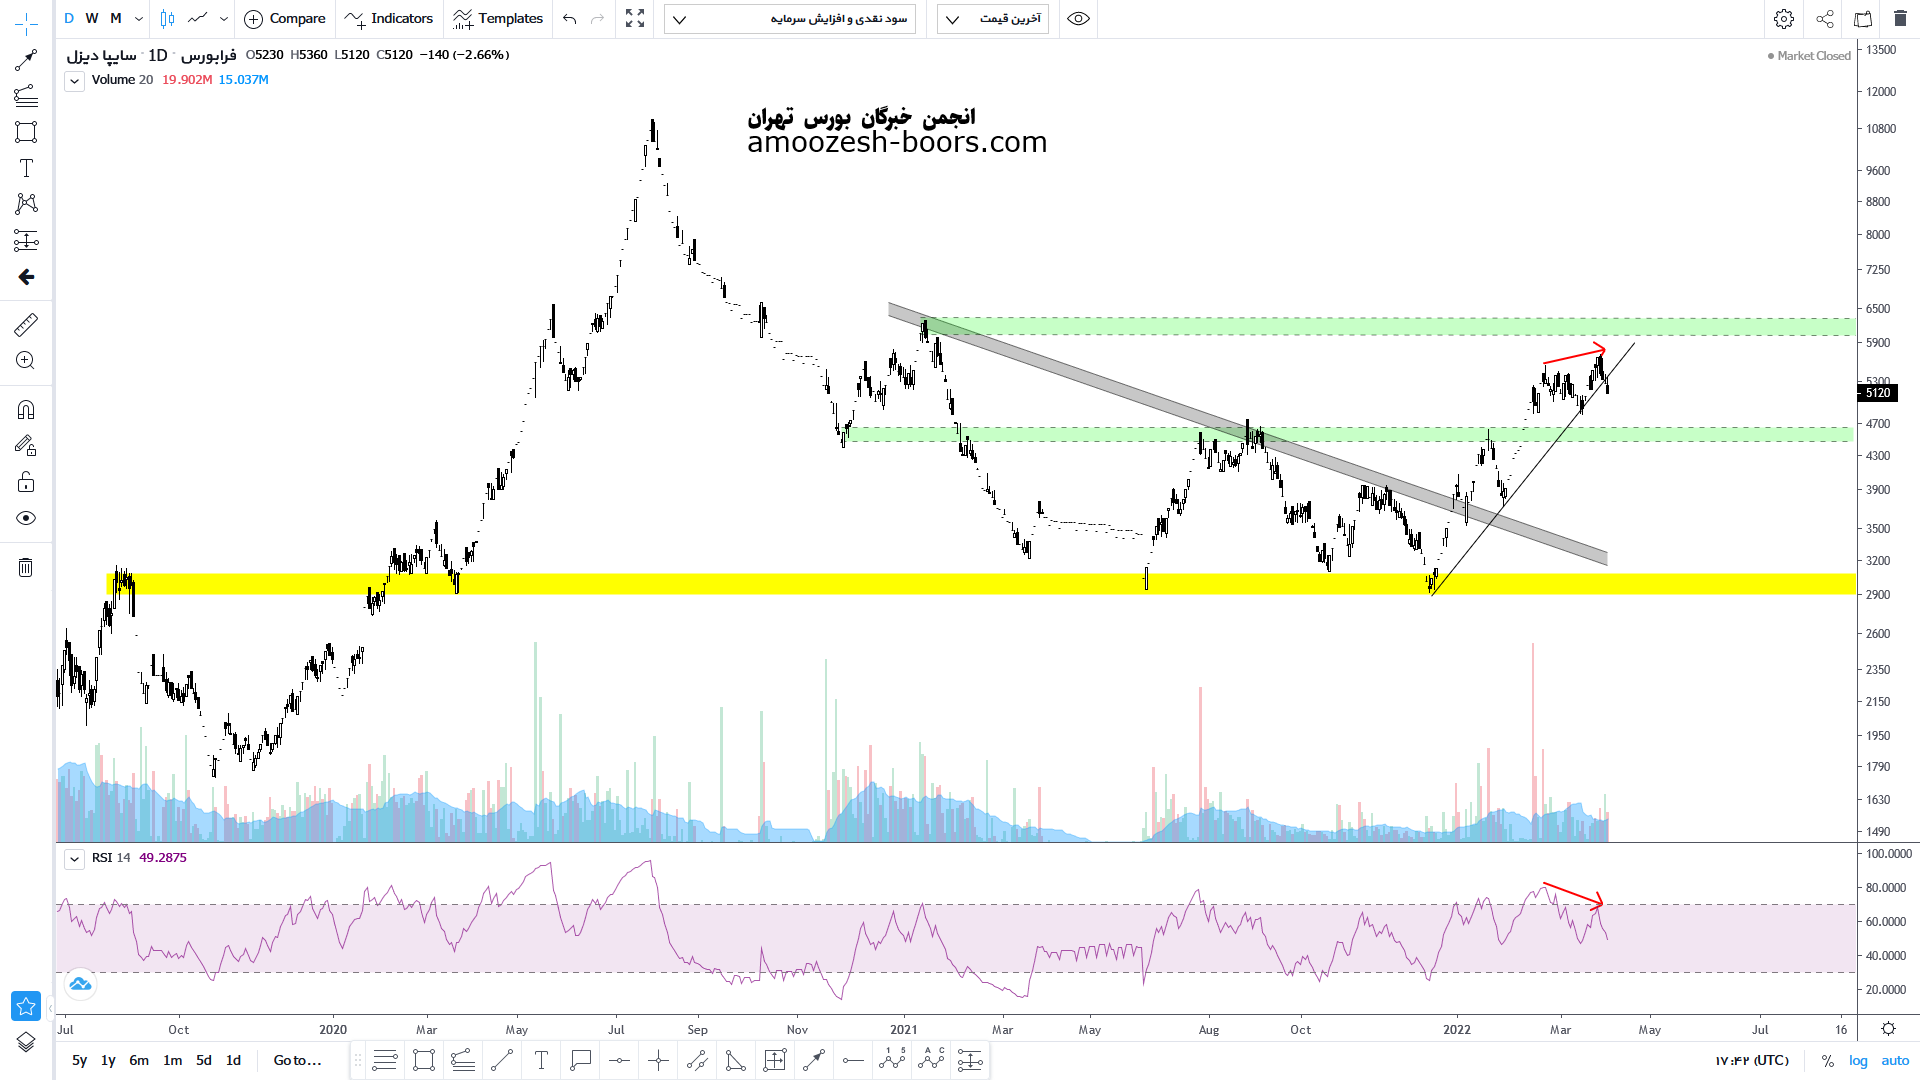Open chart settings gear icon
1920x1080 pixels.
[1783, 19]
